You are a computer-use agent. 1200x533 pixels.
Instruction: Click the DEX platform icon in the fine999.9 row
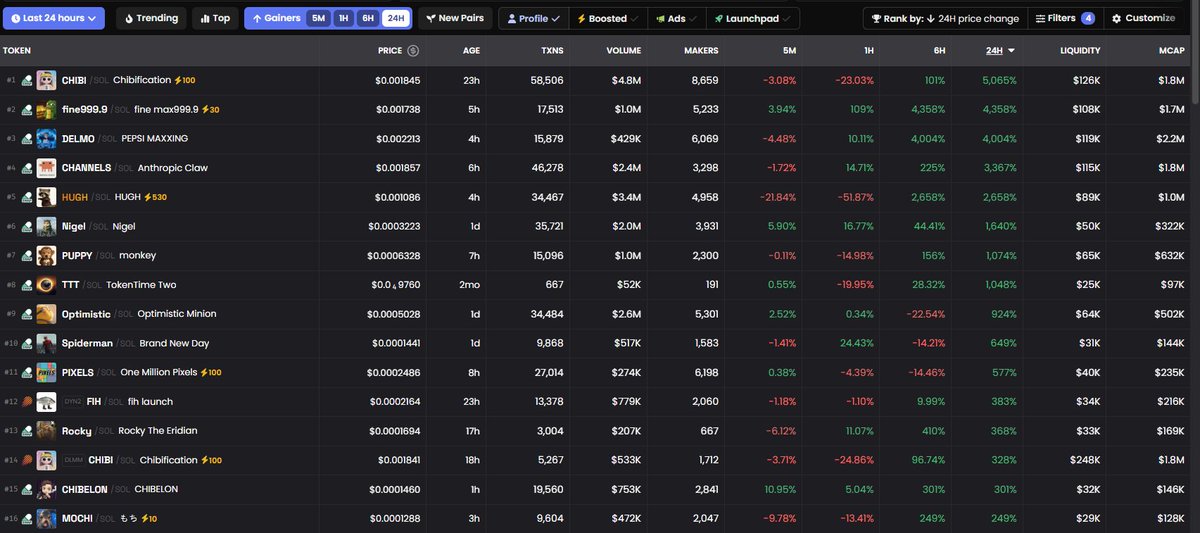click(x=27, y=109)
